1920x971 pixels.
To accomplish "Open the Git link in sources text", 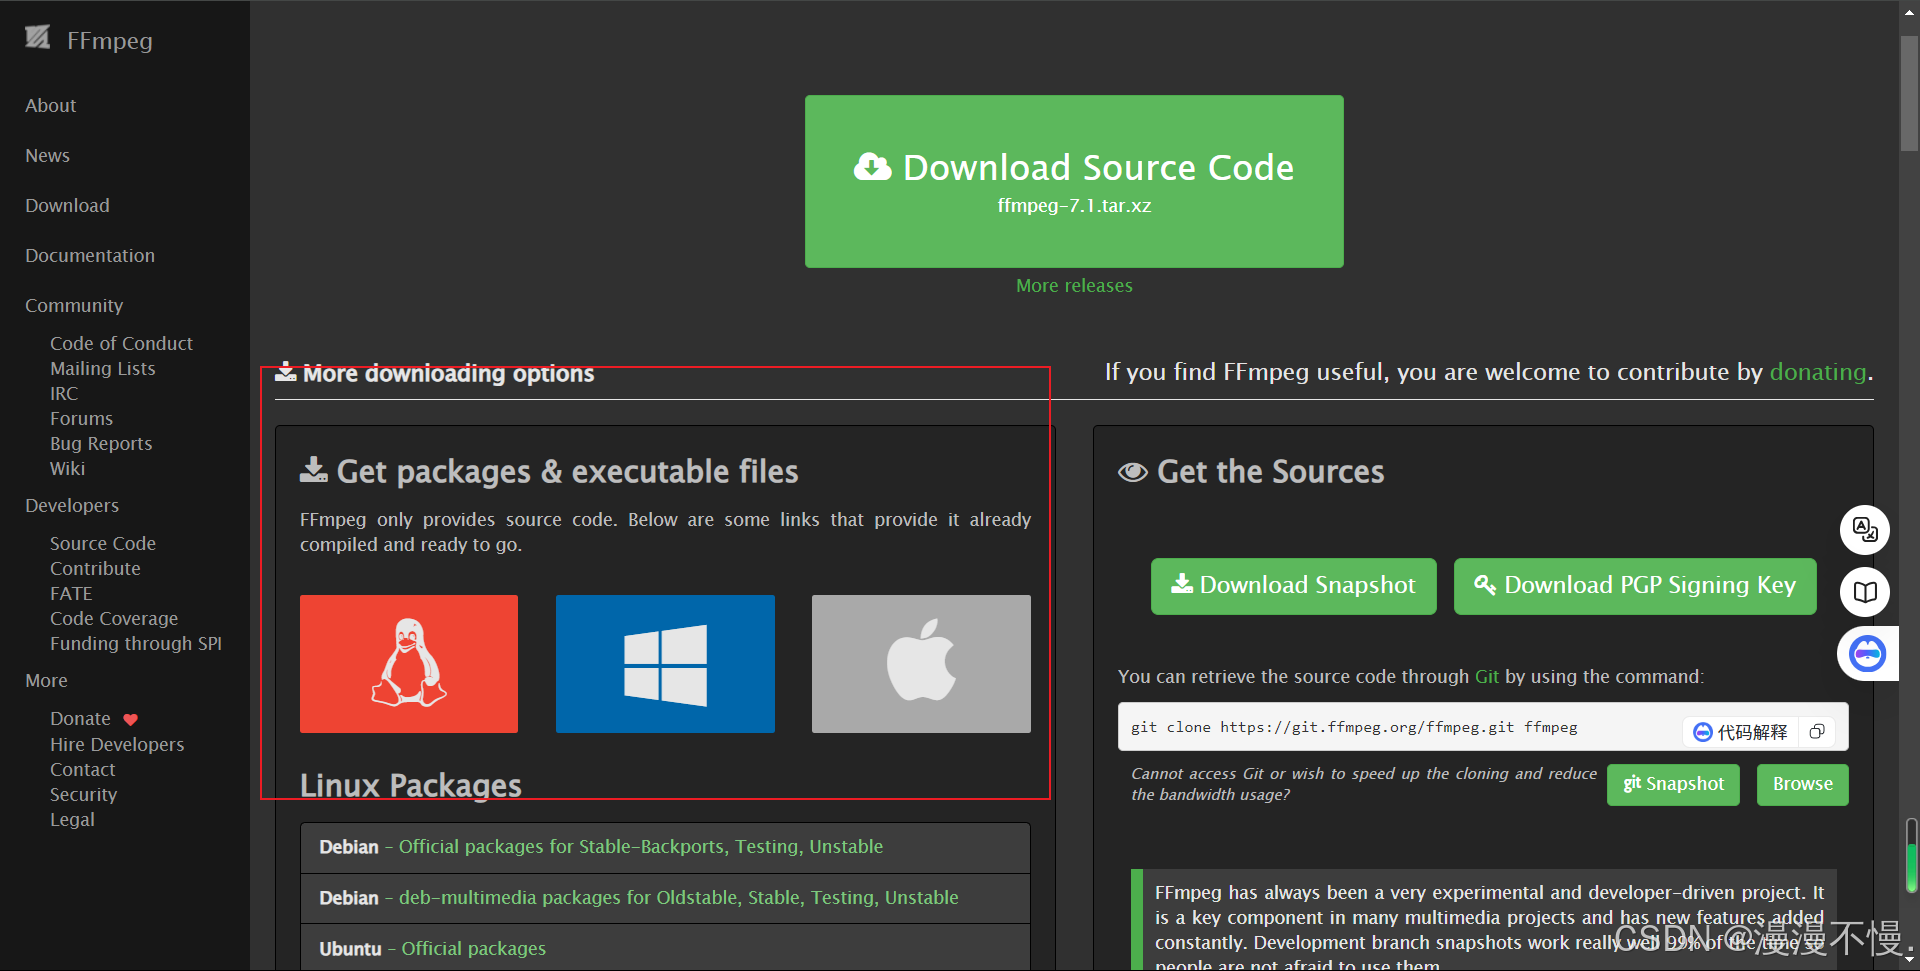I will [1487, 677].
